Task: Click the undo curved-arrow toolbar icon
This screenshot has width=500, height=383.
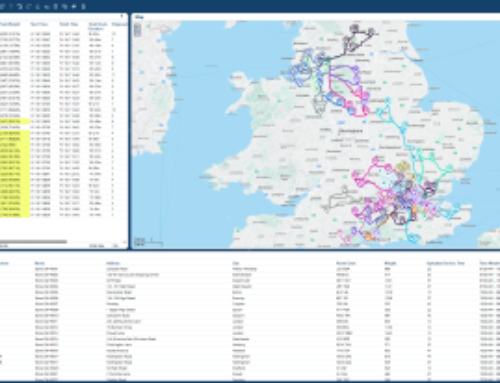Action: point(20,6)
